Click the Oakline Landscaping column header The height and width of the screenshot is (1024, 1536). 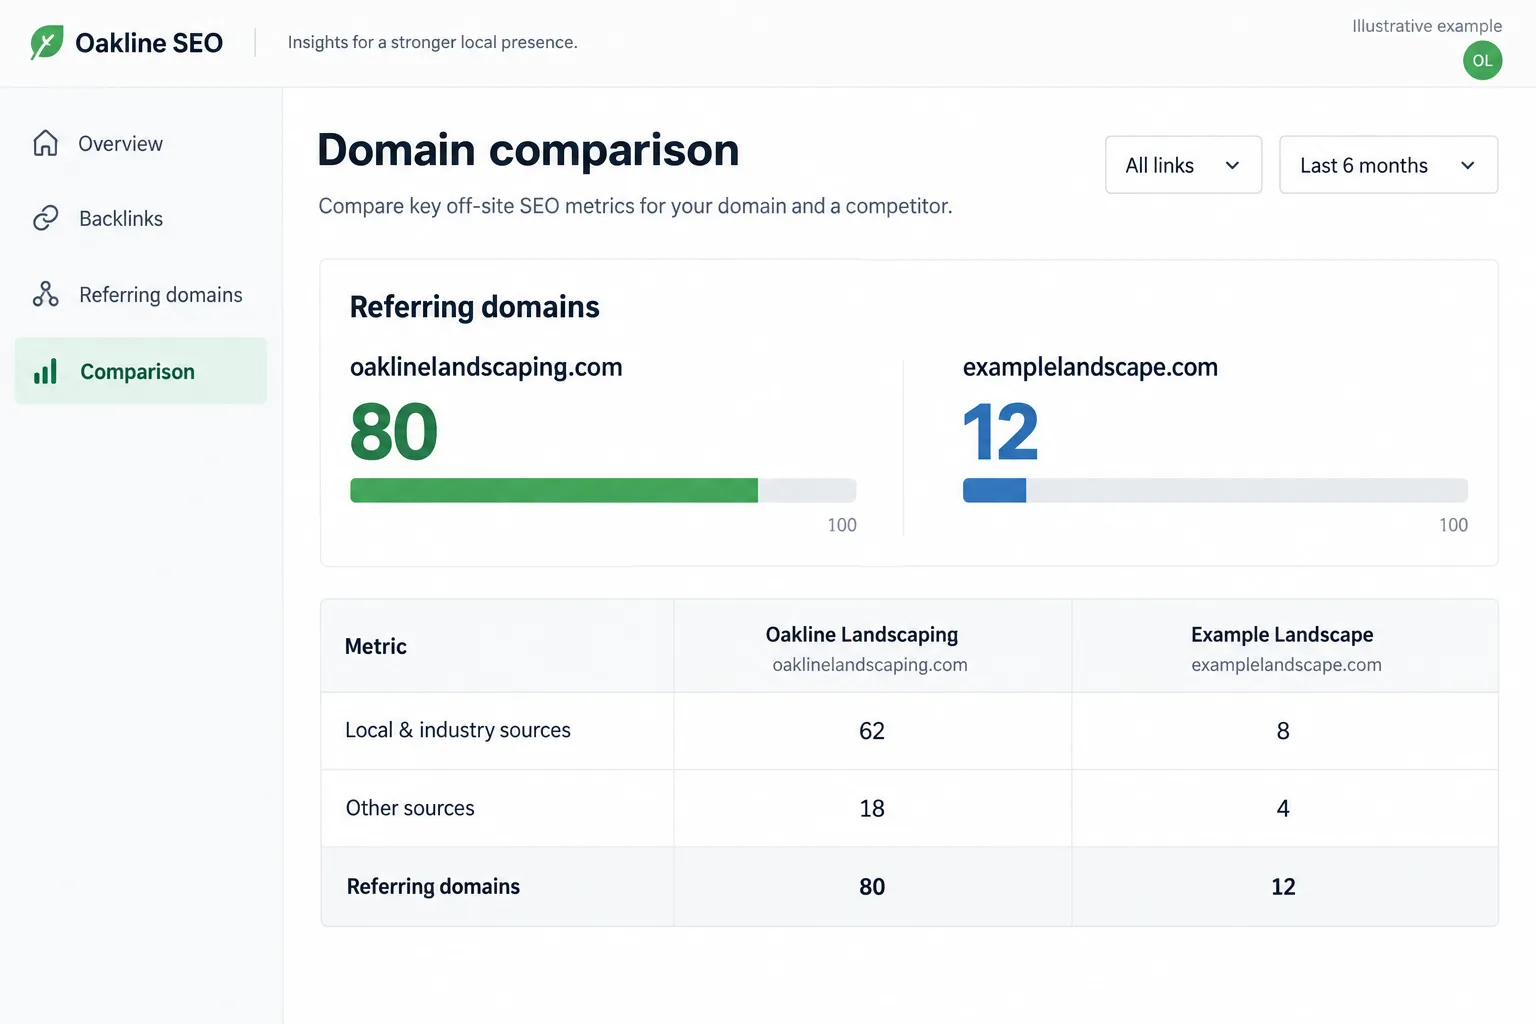tap(862, 635)
